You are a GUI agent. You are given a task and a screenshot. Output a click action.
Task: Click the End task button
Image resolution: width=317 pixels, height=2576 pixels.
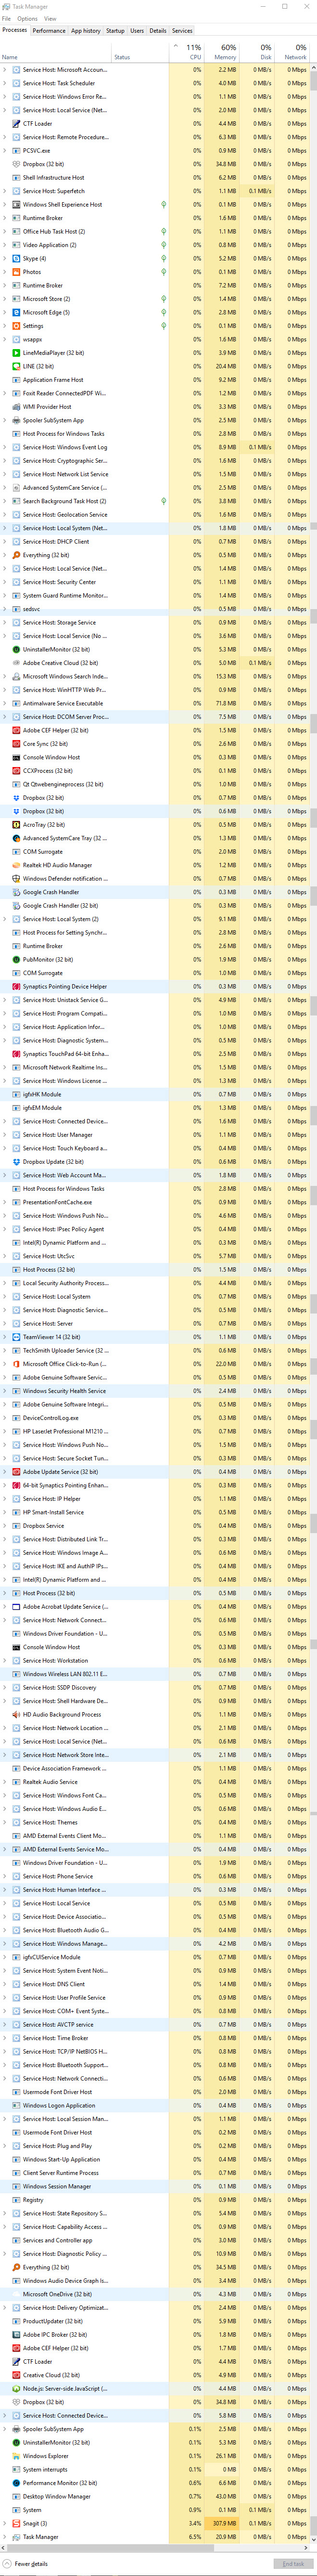(293, 2564)
